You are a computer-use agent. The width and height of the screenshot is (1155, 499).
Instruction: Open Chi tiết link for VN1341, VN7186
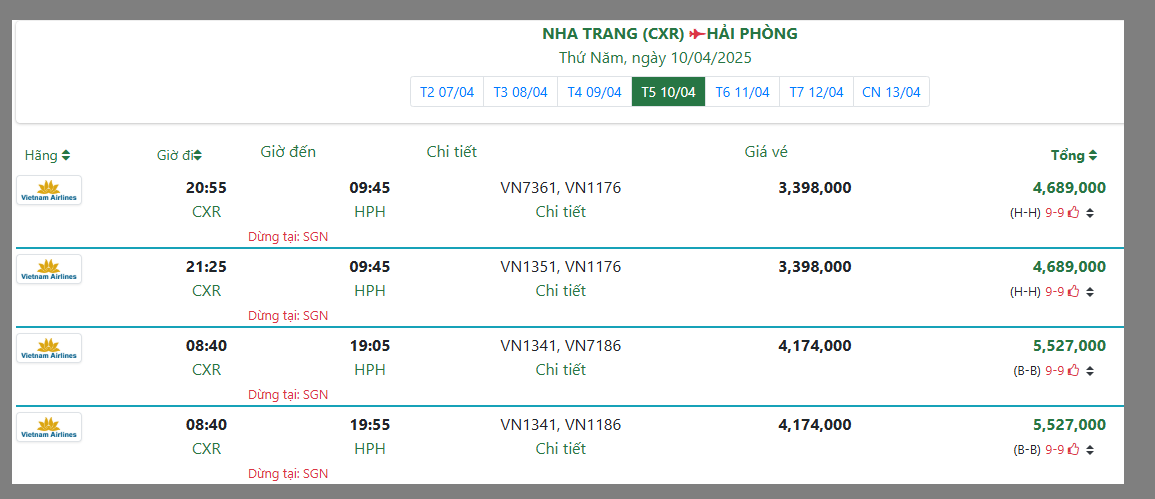560,369
